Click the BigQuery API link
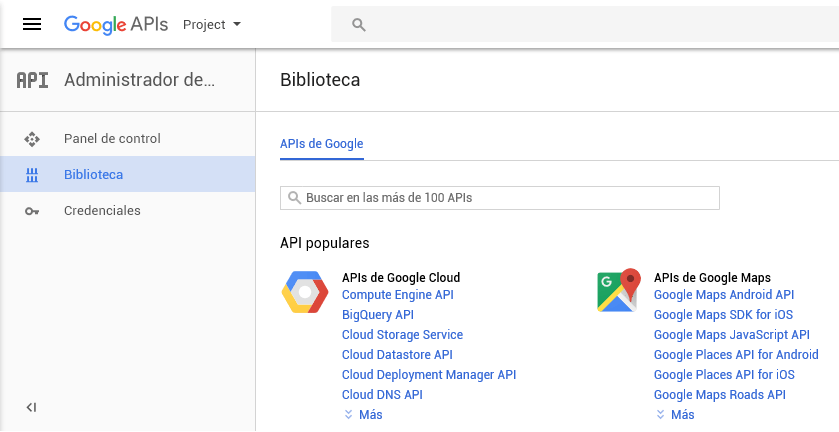 [x=378, y=315]
